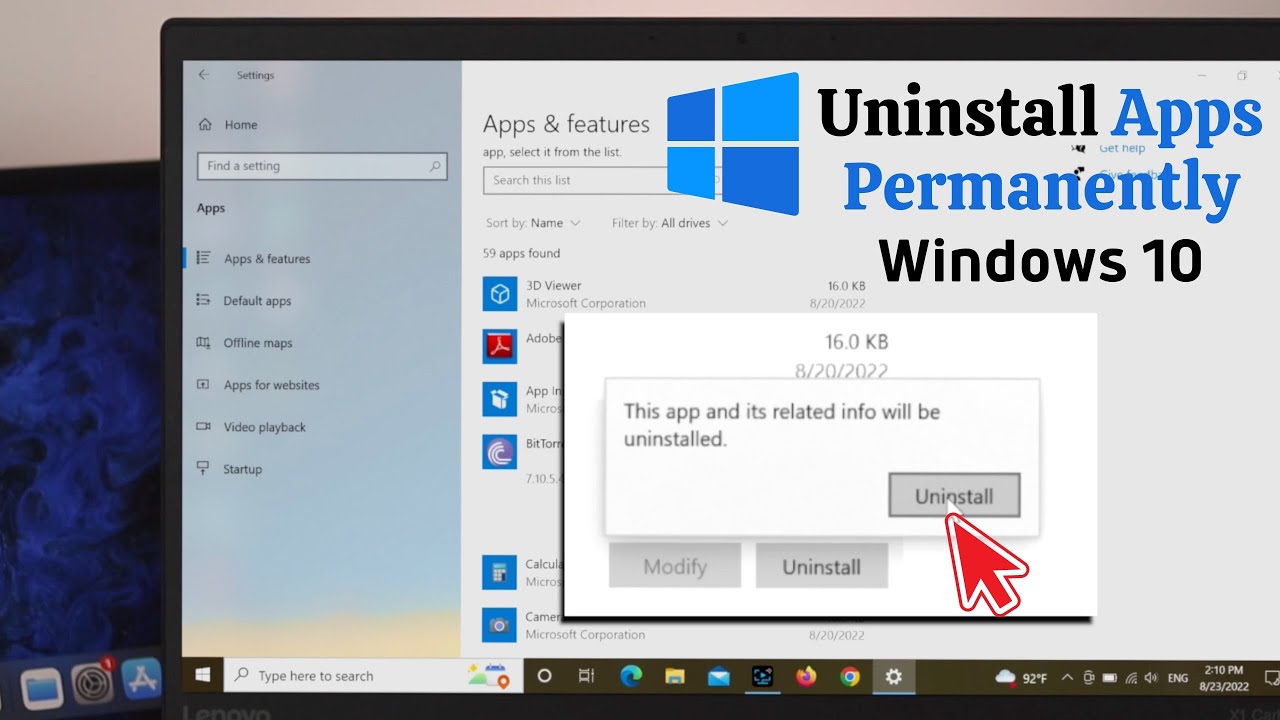
Task: Open the Sort by Name dropdown
Action: click(x=533, y=223)
